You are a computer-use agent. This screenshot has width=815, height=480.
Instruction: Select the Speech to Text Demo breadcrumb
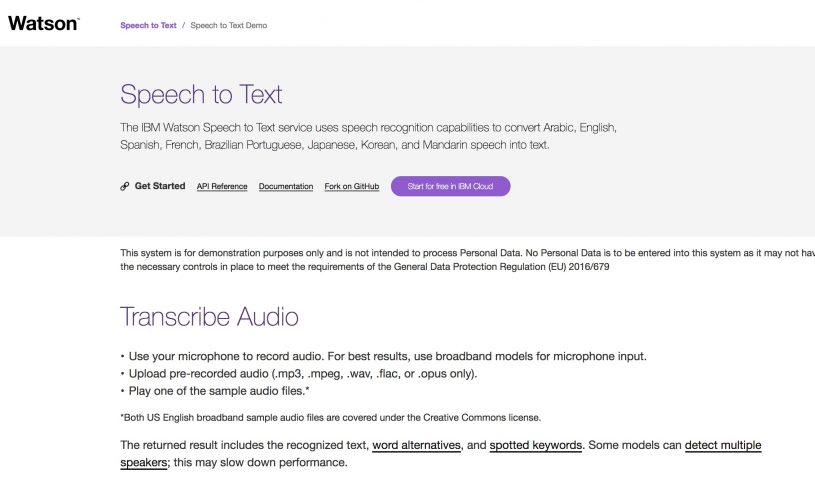229,25
